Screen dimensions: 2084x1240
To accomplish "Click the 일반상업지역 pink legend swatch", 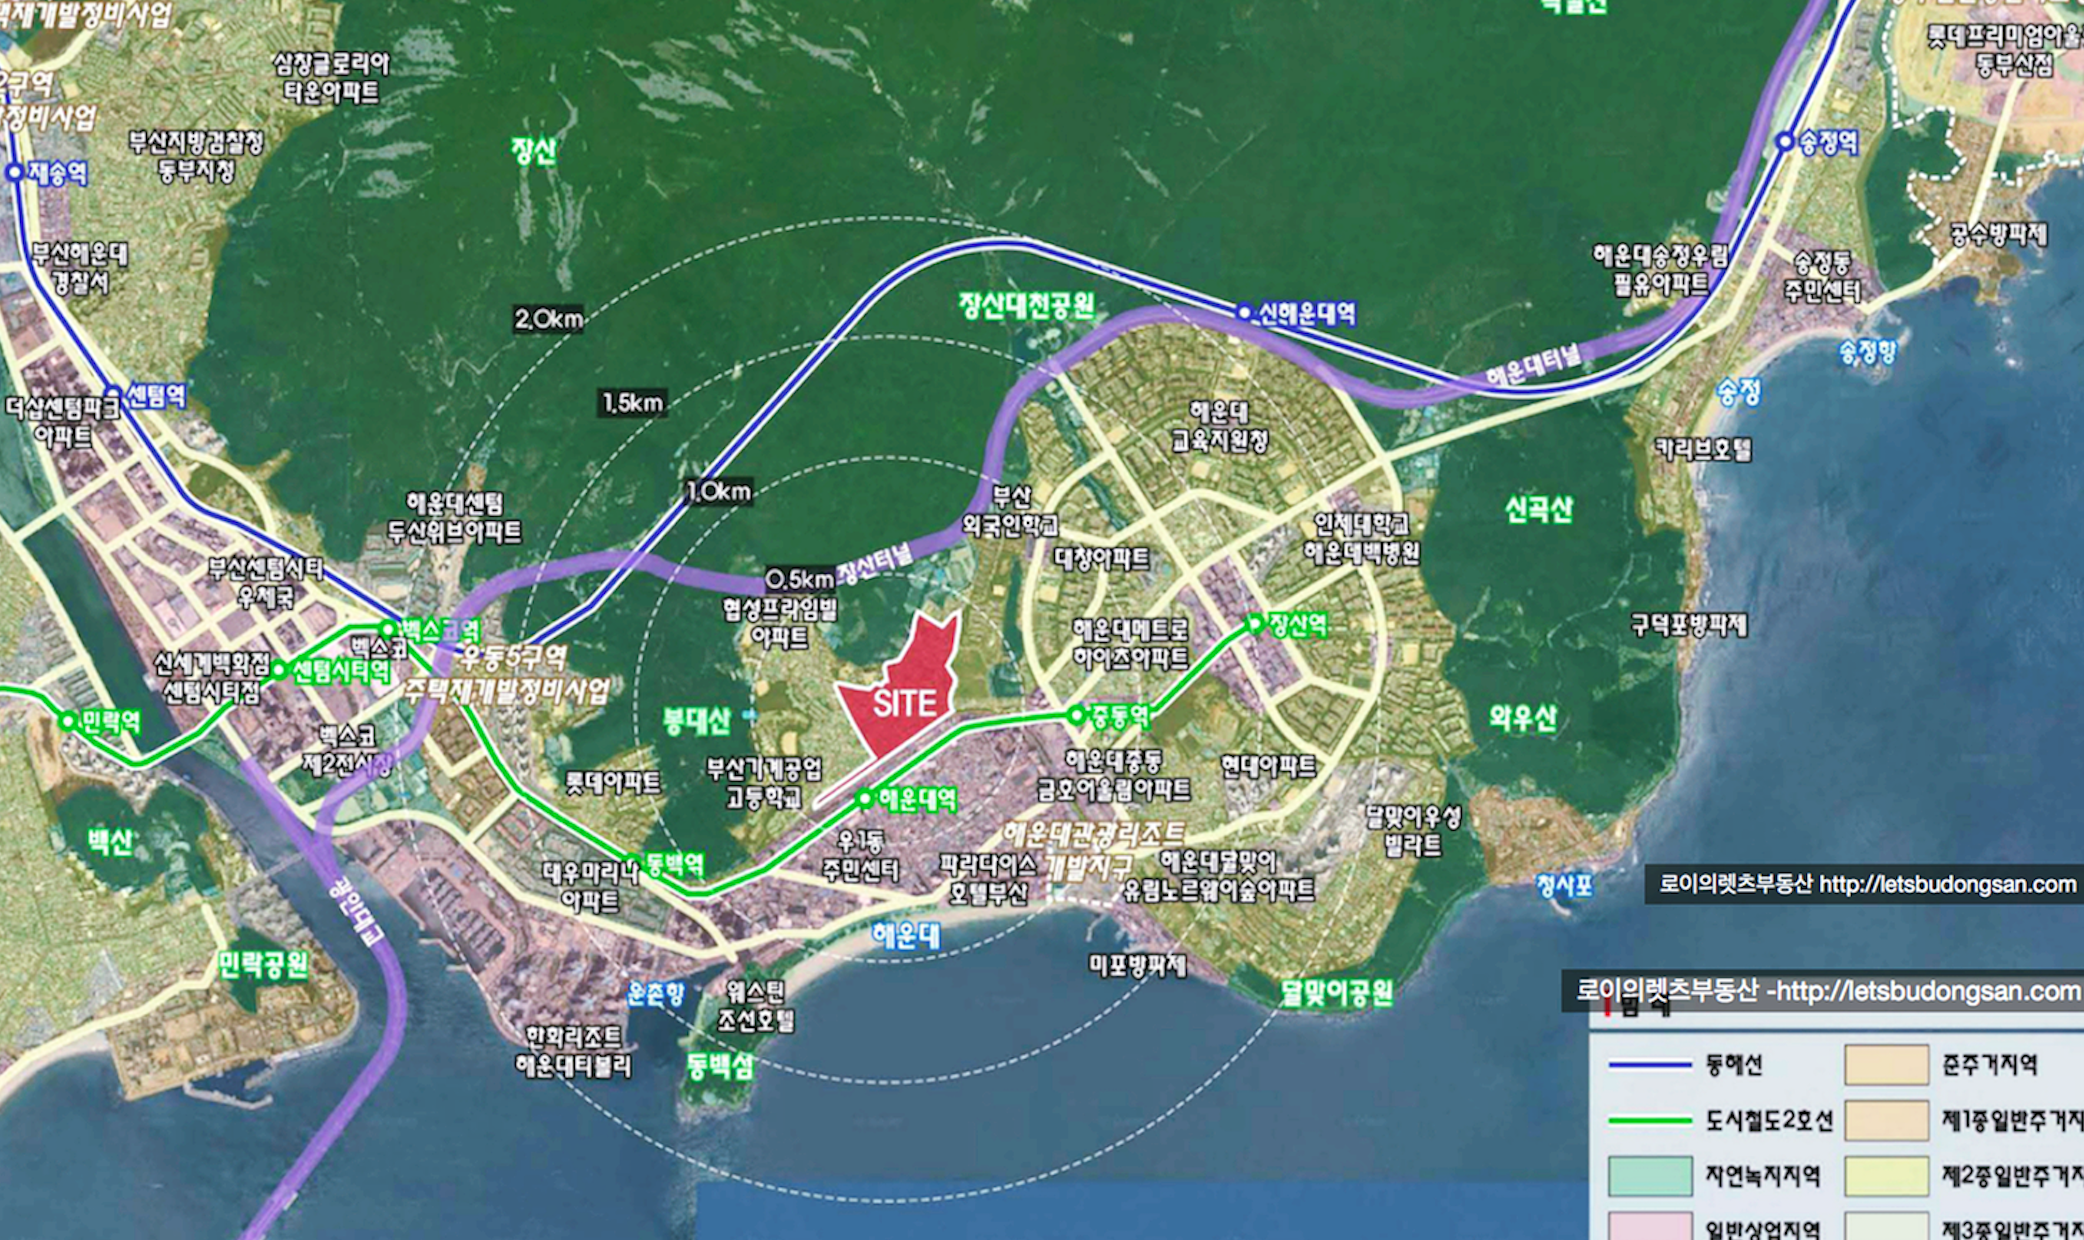I will (1650, 1228).
